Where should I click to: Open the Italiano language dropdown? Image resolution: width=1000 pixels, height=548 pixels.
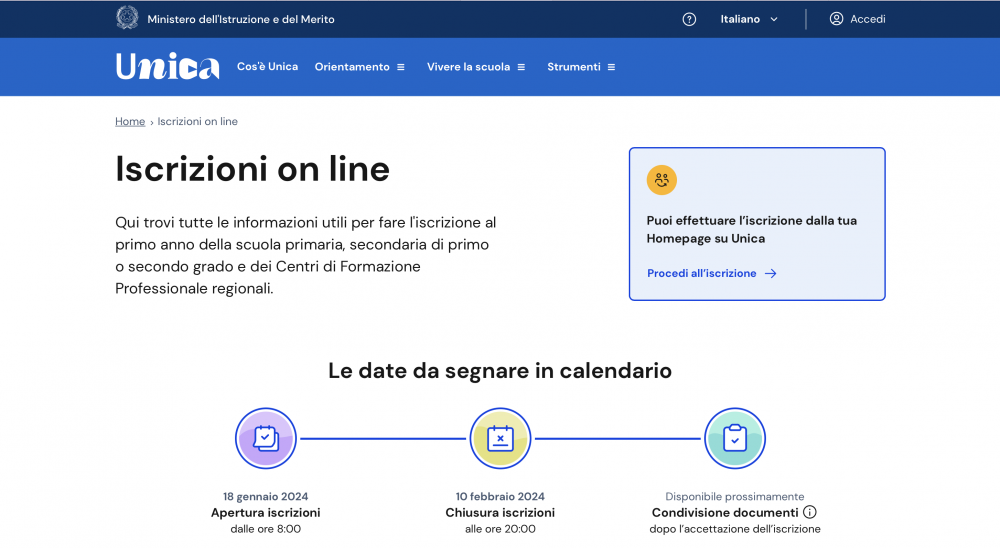[x=749, y=19]
